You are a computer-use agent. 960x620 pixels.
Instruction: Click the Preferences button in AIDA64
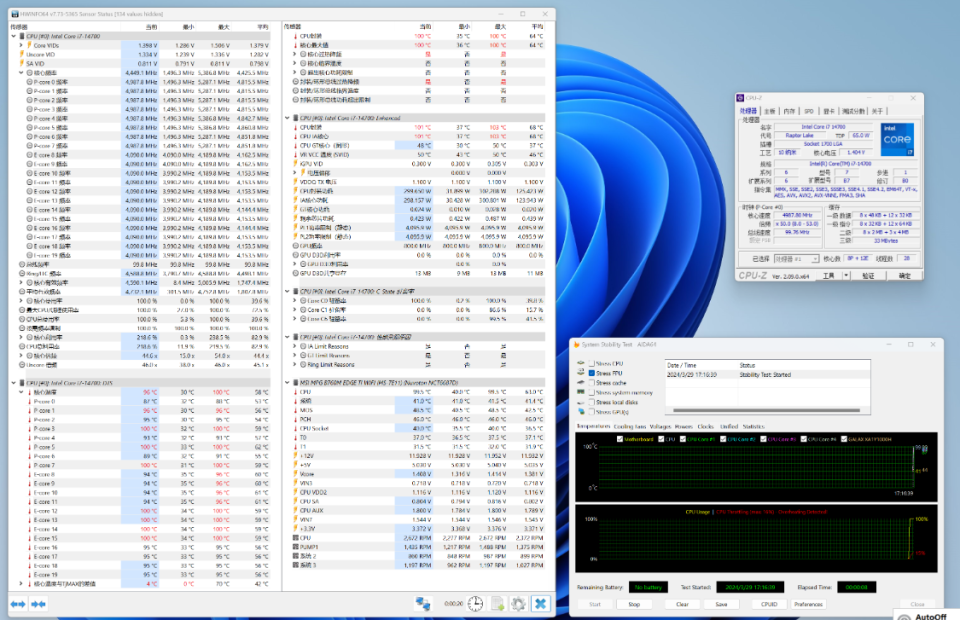(x=808, y=604)
